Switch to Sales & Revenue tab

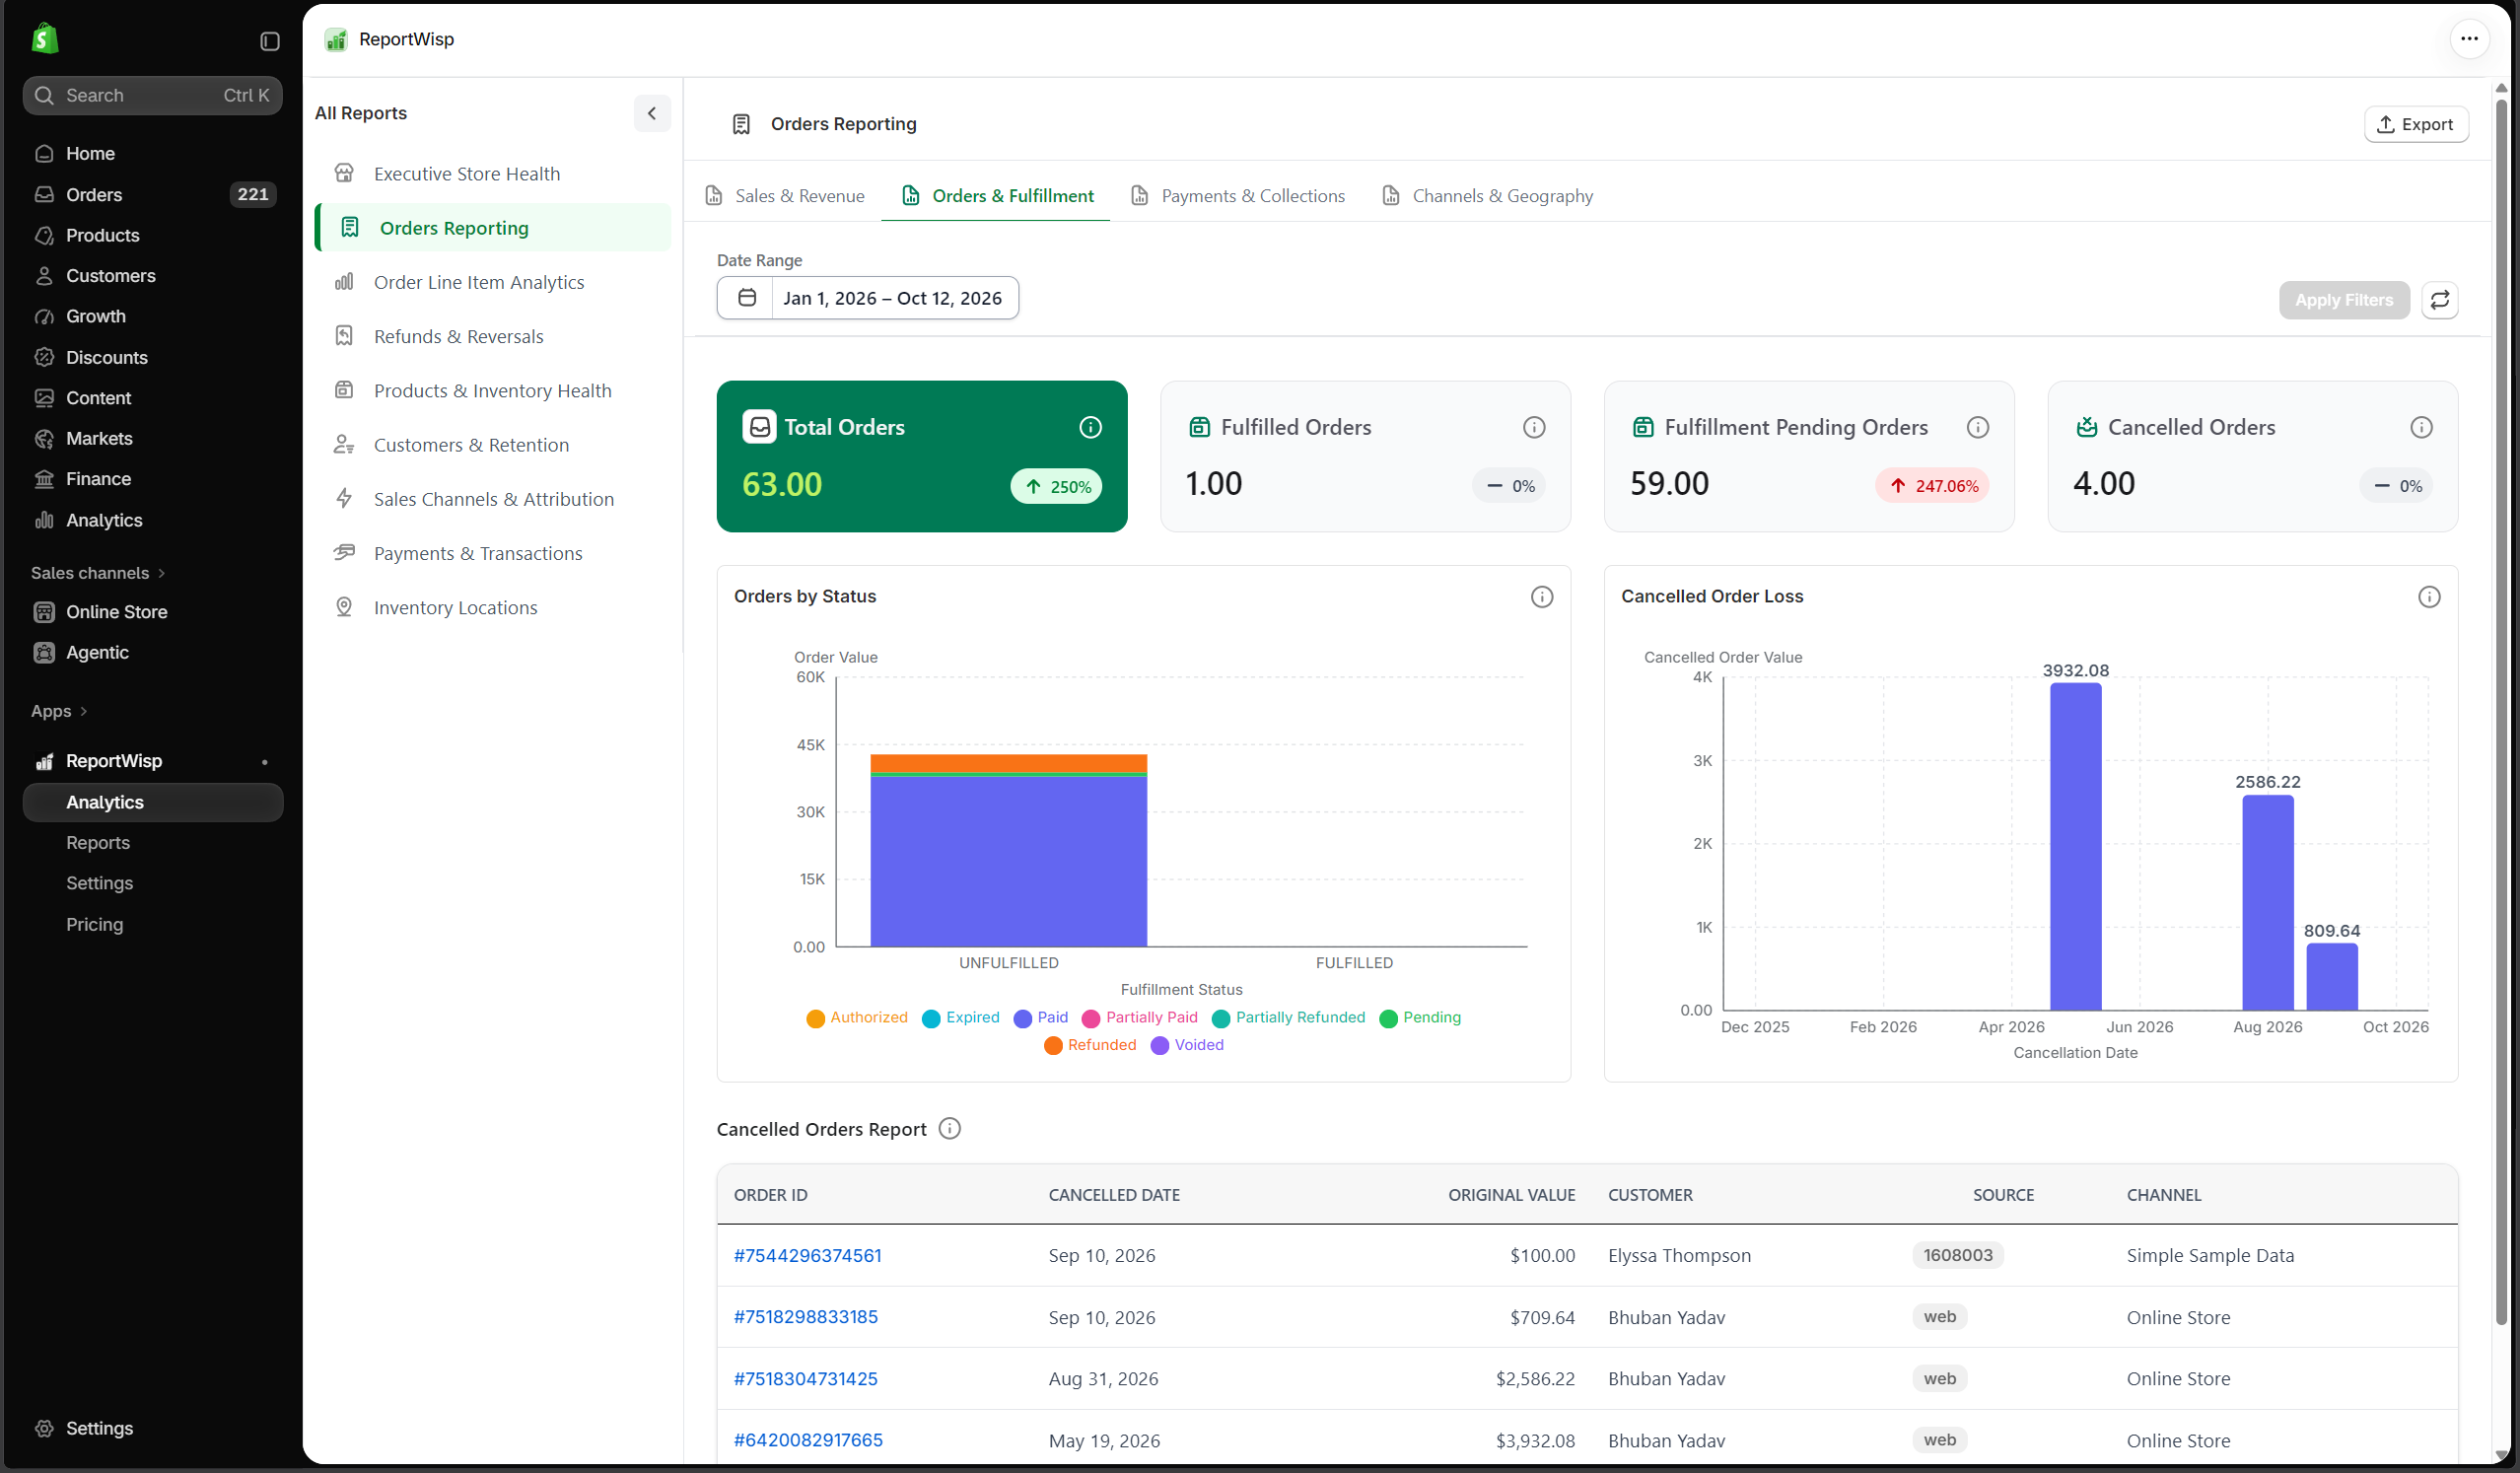point(785,196)
